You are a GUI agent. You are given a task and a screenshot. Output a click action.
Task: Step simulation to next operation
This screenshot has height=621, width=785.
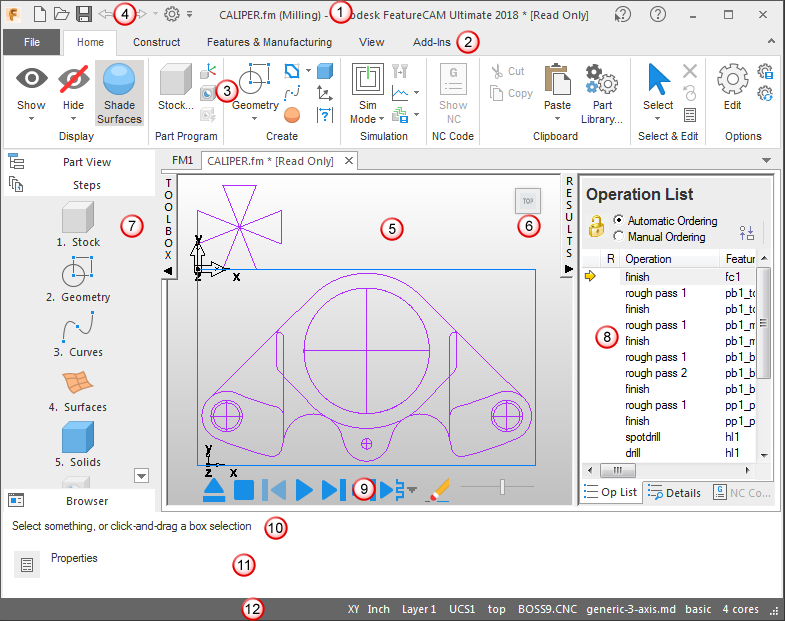click(333, 490)
